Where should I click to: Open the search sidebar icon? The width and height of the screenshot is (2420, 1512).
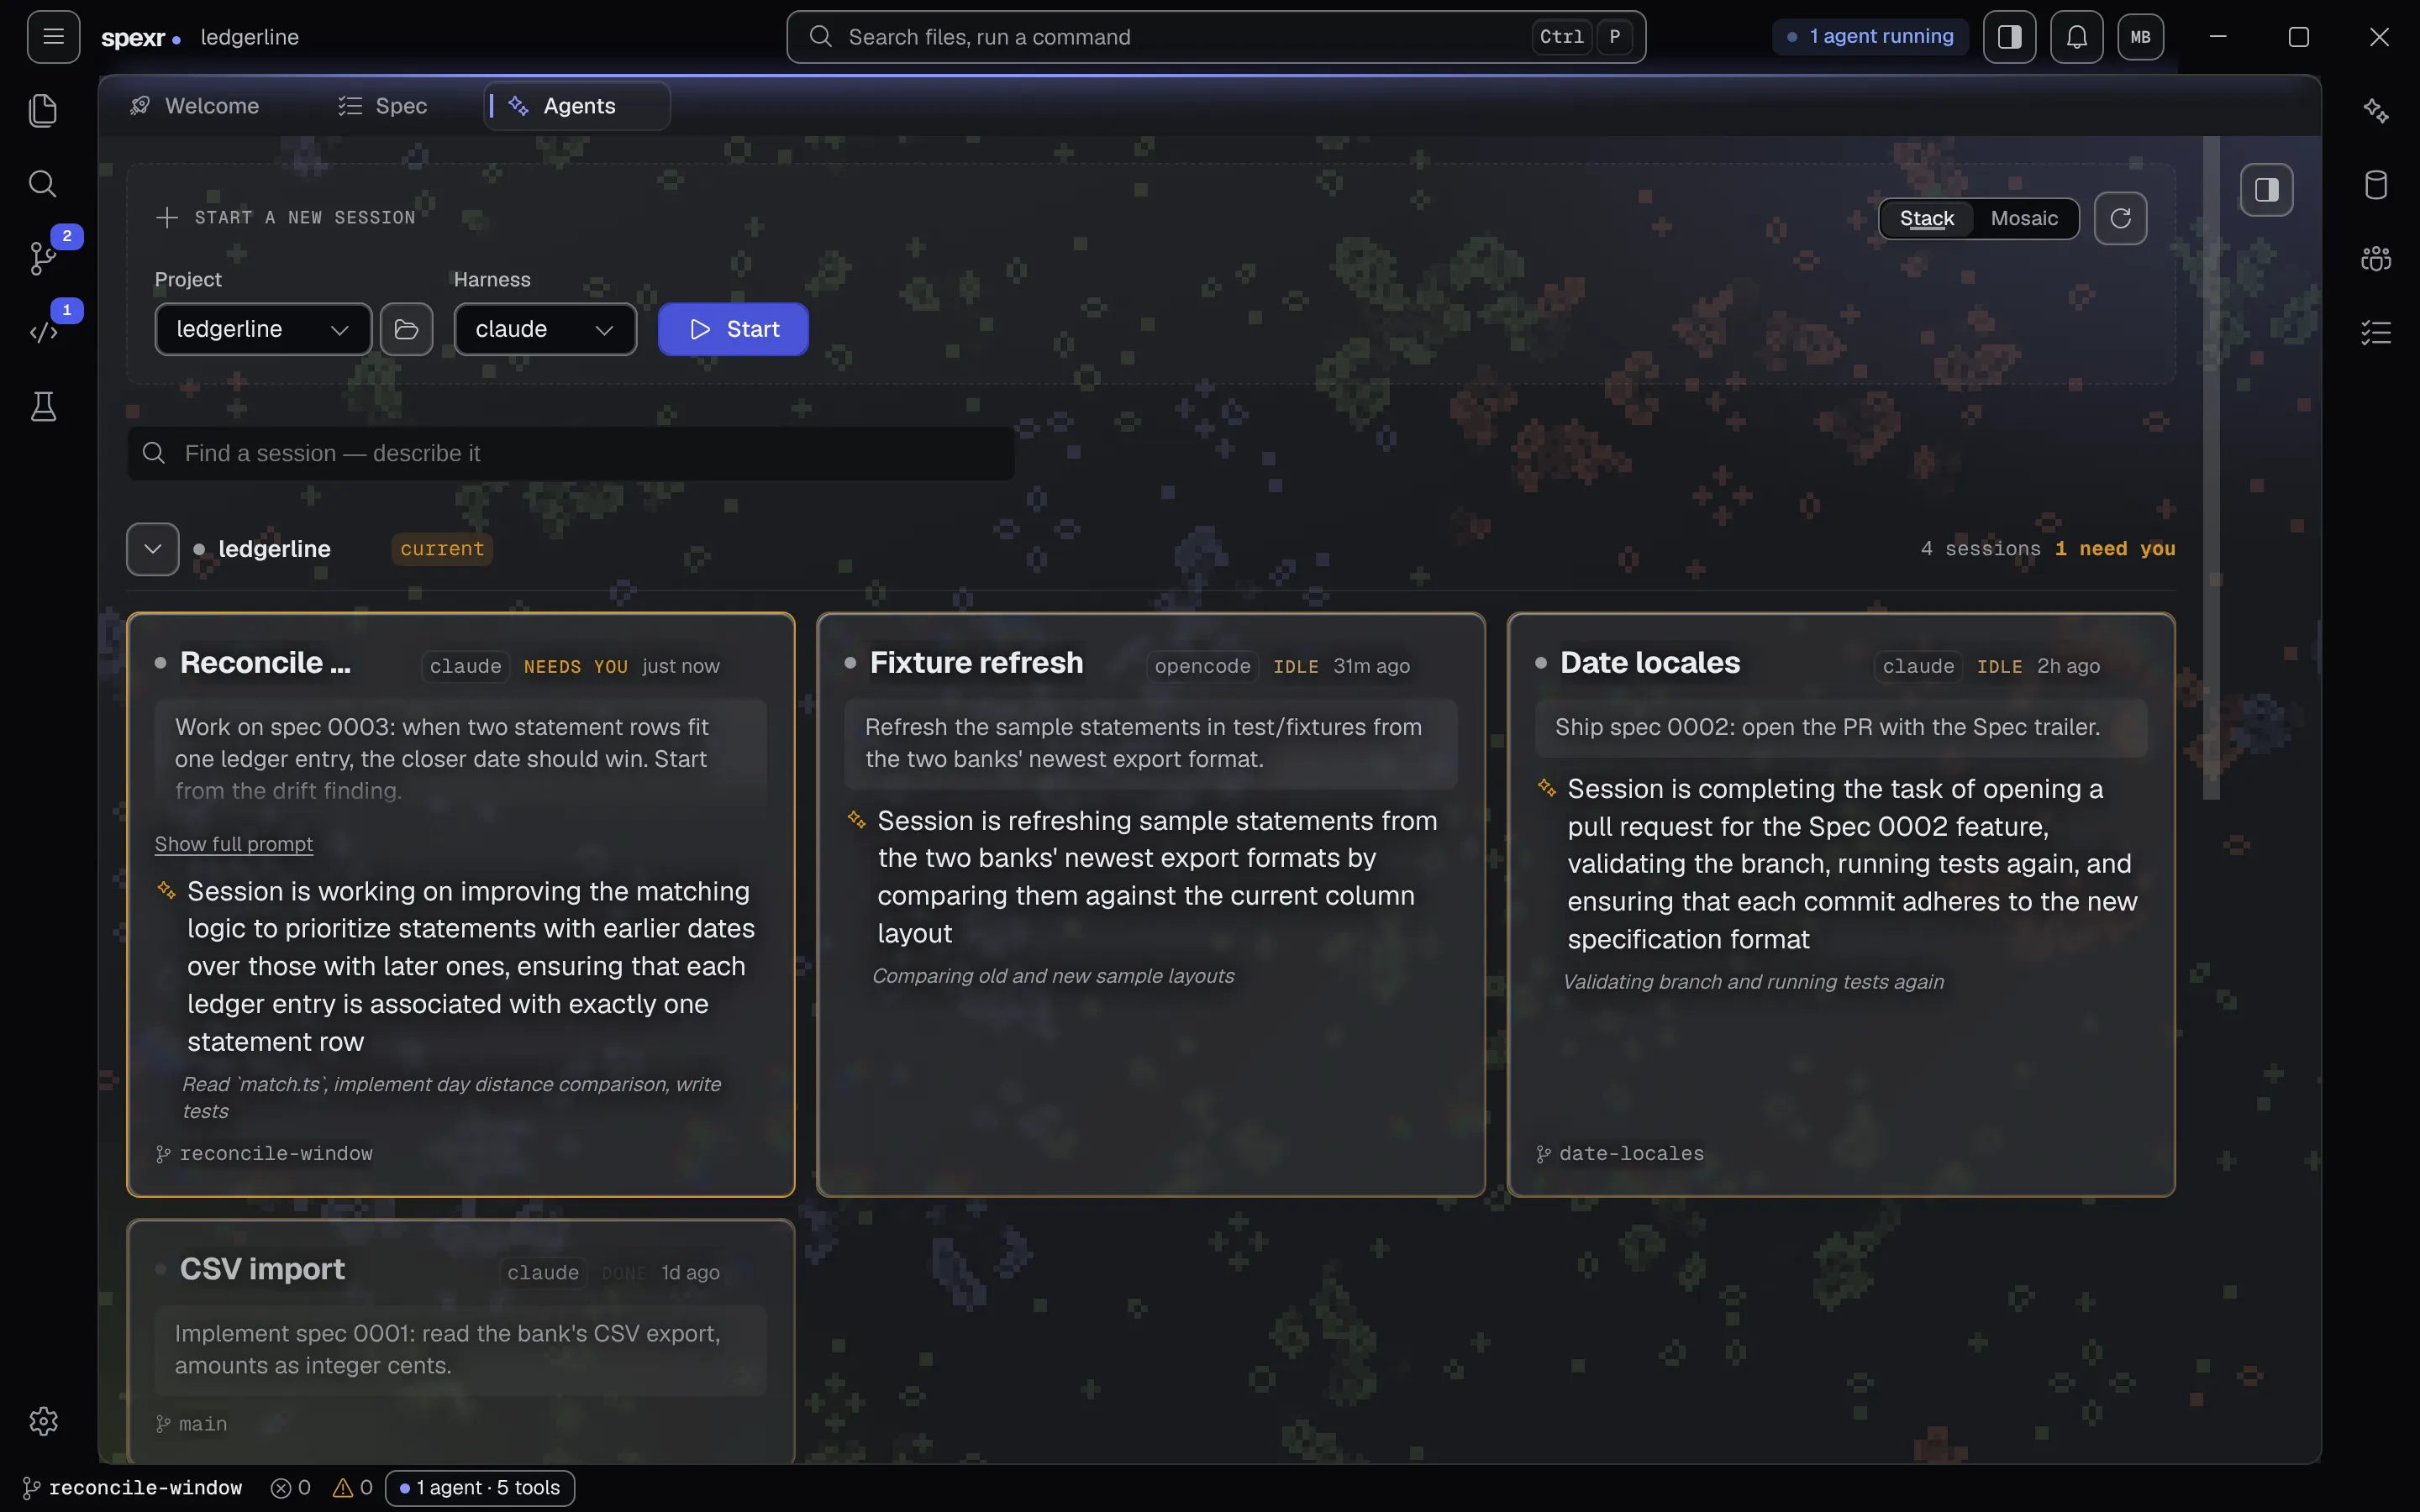click(43, 184)
